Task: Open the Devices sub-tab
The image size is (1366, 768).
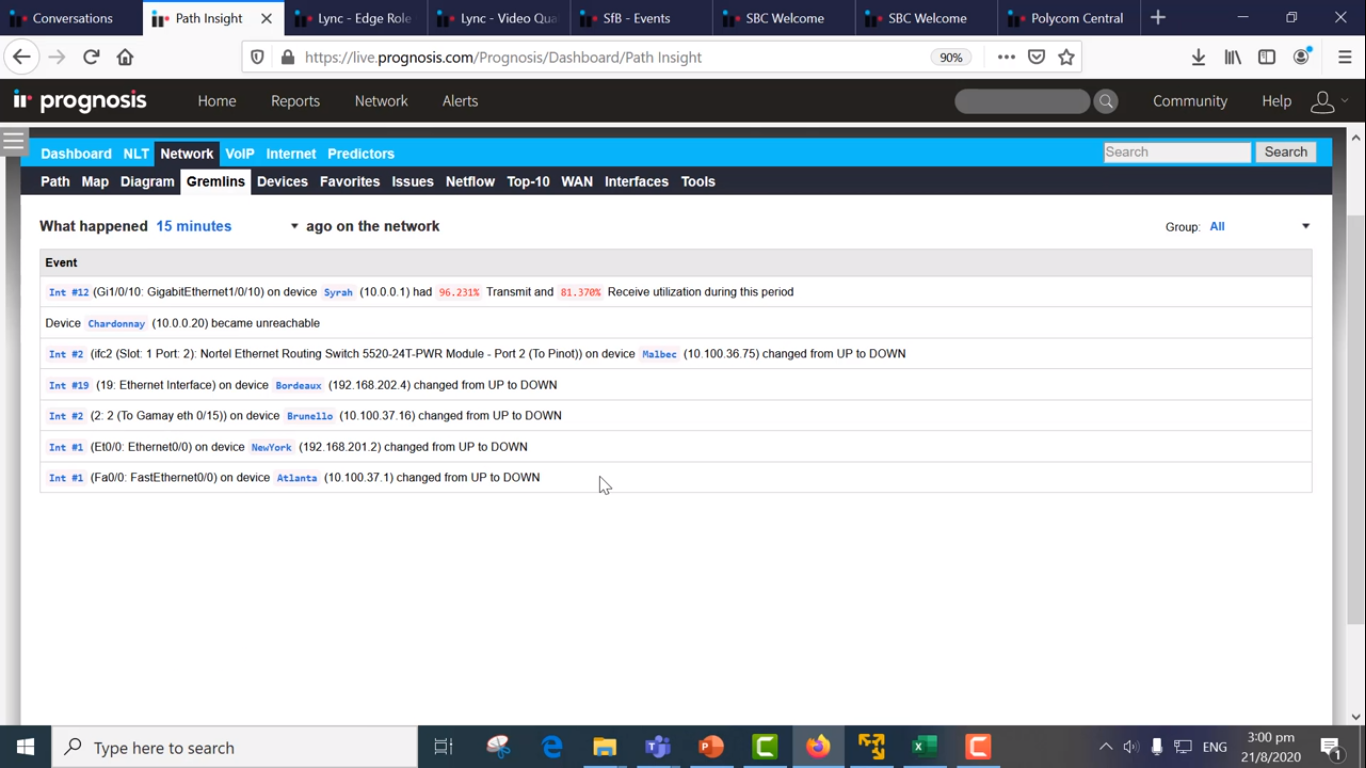Action: pyautogui.click(x=282, y=182)
